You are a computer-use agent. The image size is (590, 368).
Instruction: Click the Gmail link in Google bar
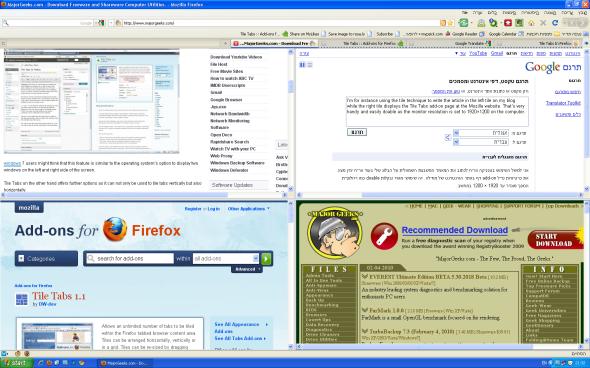click(x=497, y=53)
